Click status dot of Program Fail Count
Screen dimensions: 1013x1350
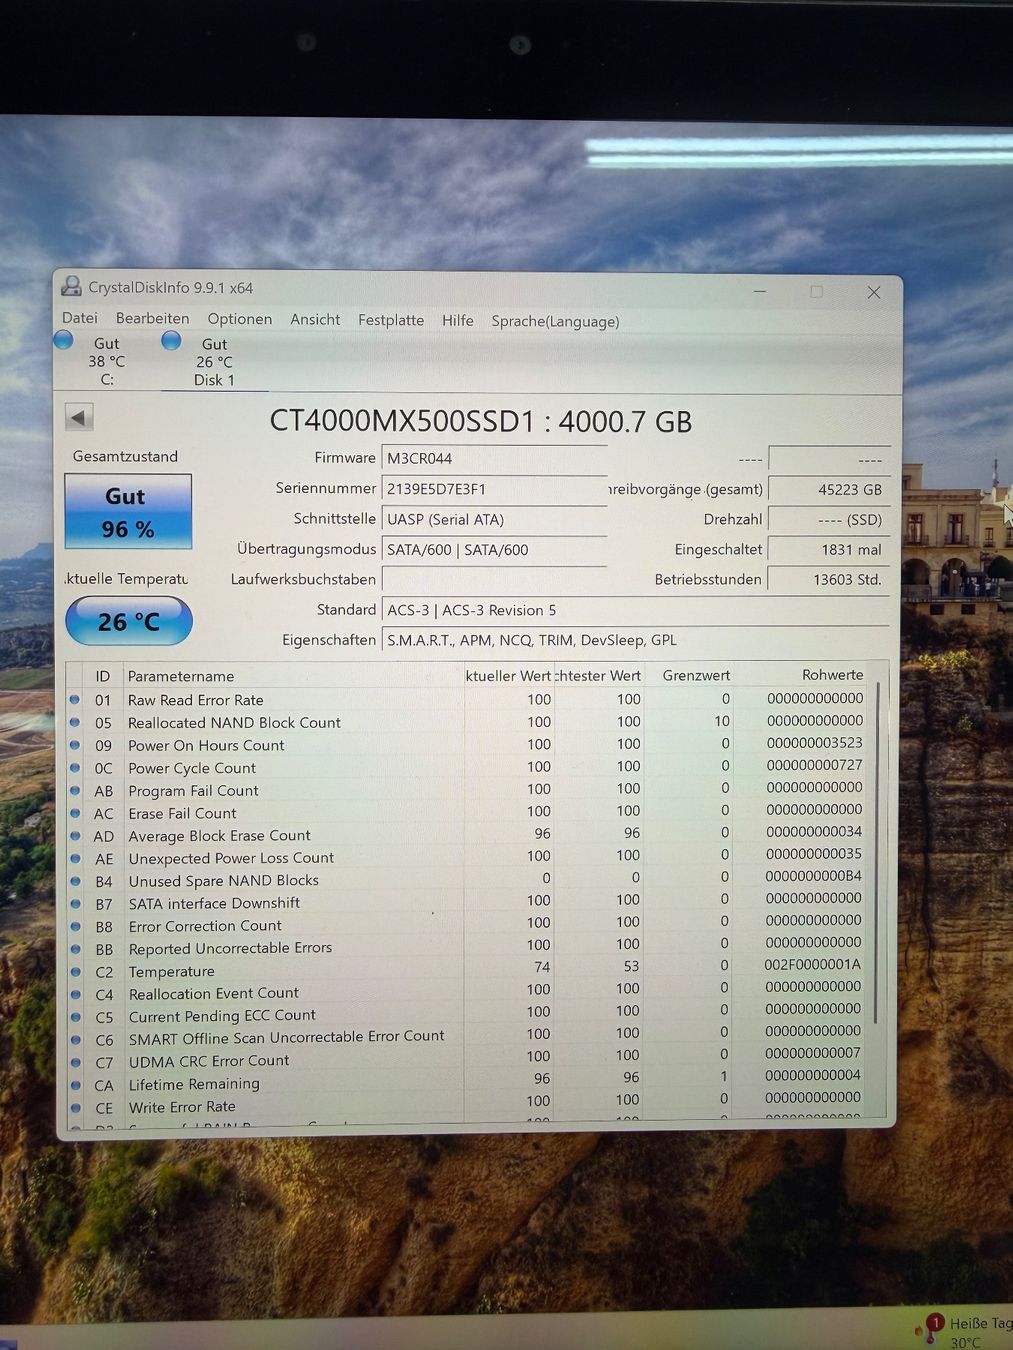tap(75, 790)
